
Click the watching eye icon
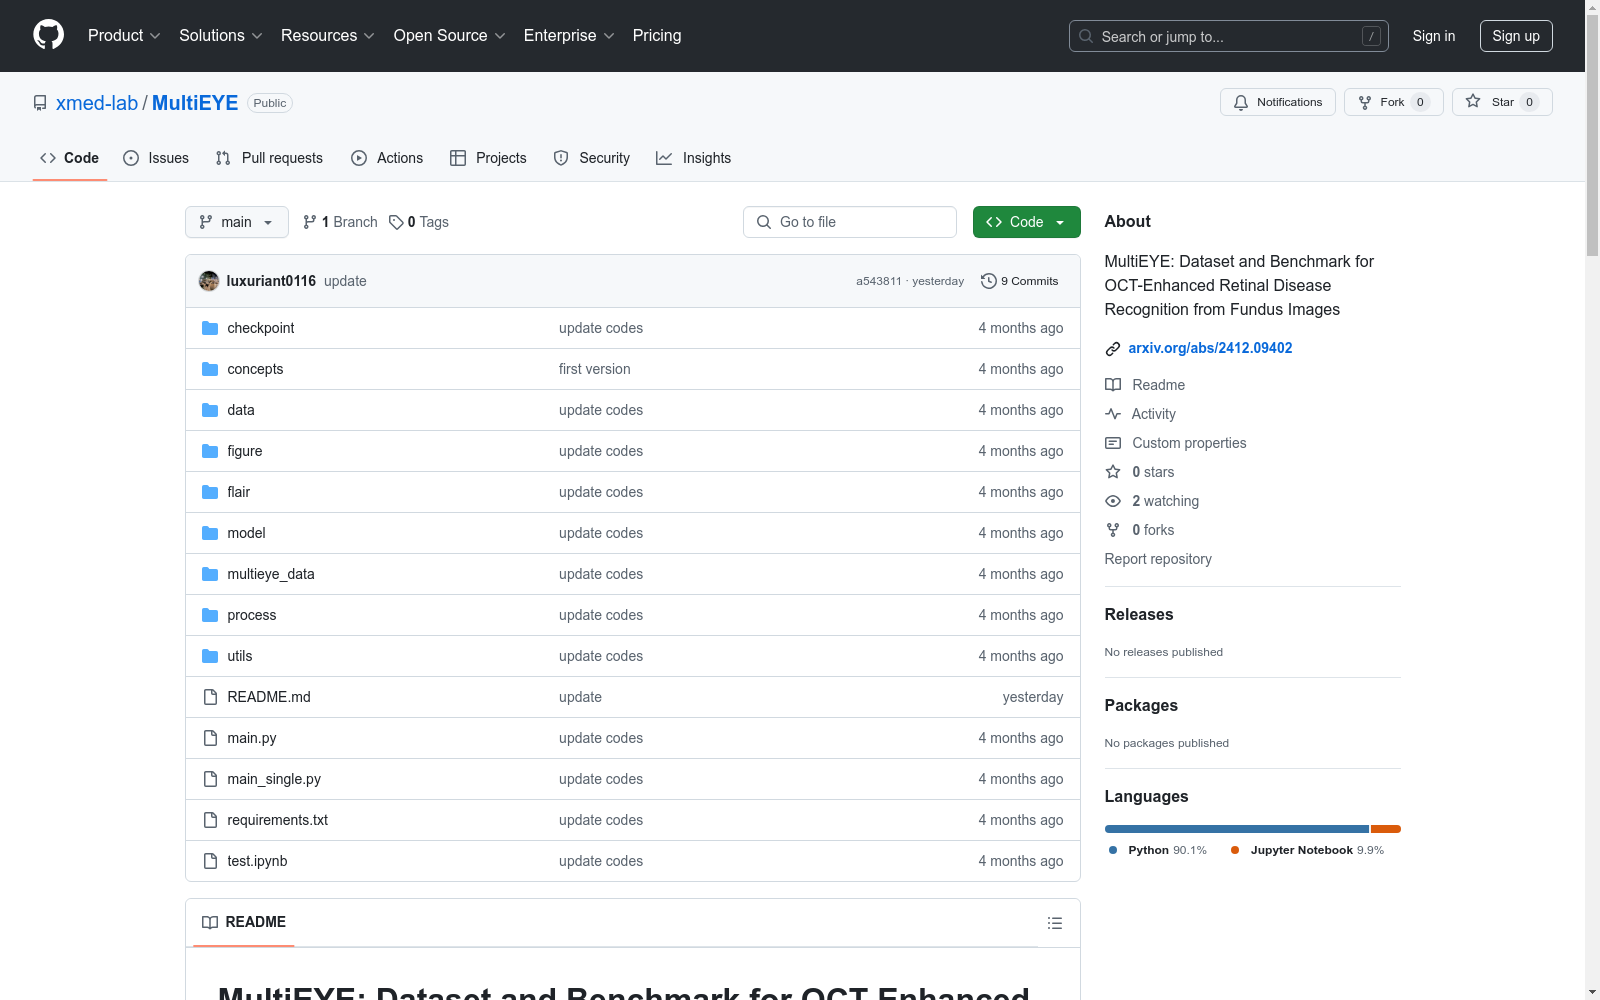pos(1113,501)
